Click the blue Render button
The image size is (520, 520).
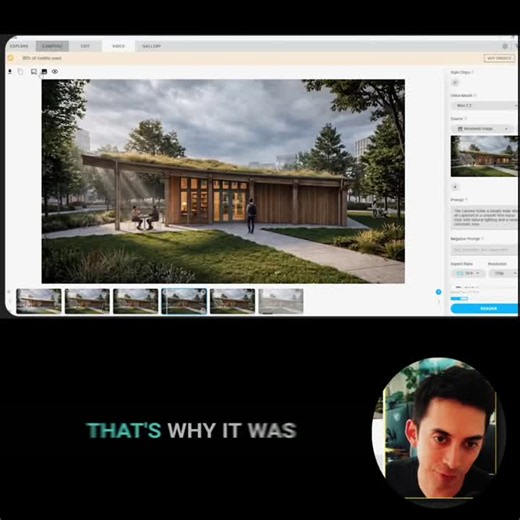tap(485, 309)
